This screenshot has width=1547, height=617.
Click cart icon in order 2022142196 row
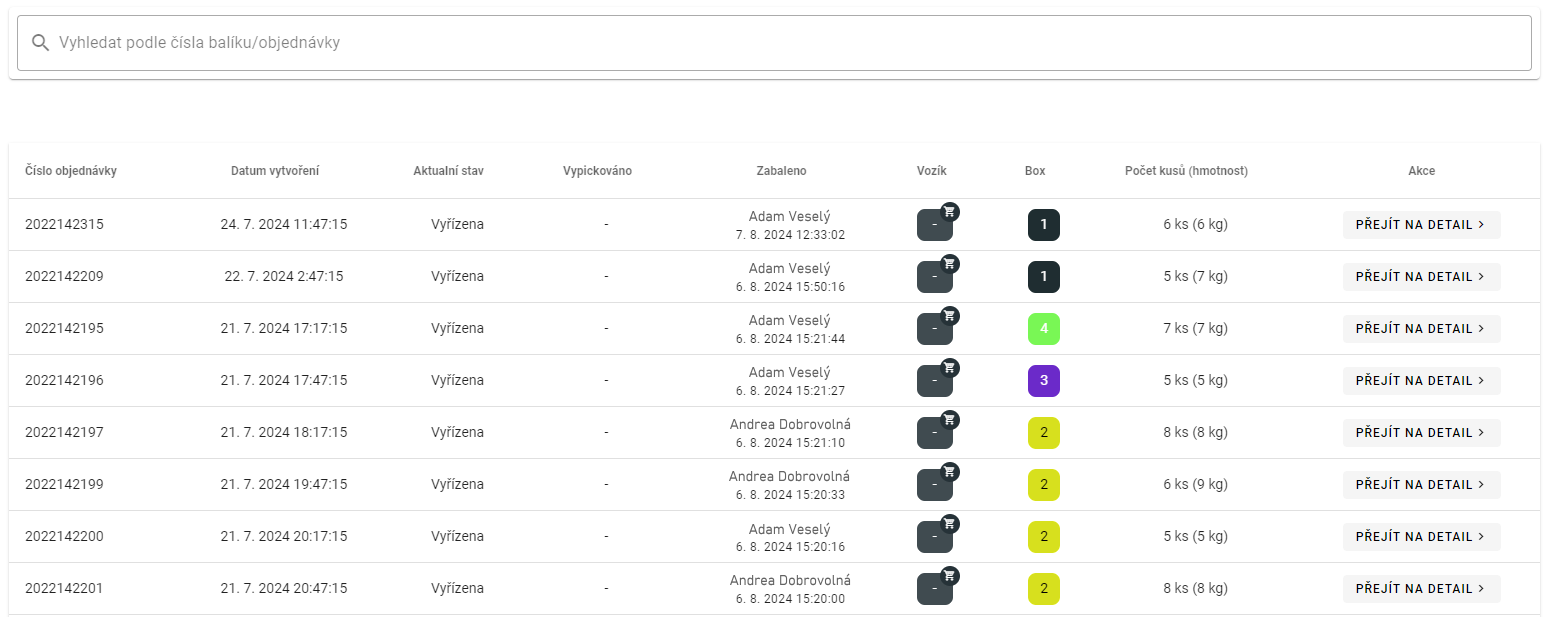coord(950,367)
